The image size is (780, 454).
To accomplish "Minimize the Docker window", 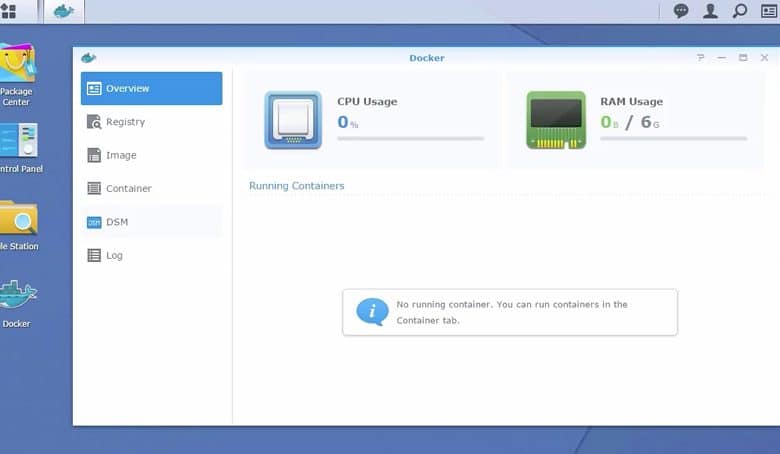I will (721, 58).
